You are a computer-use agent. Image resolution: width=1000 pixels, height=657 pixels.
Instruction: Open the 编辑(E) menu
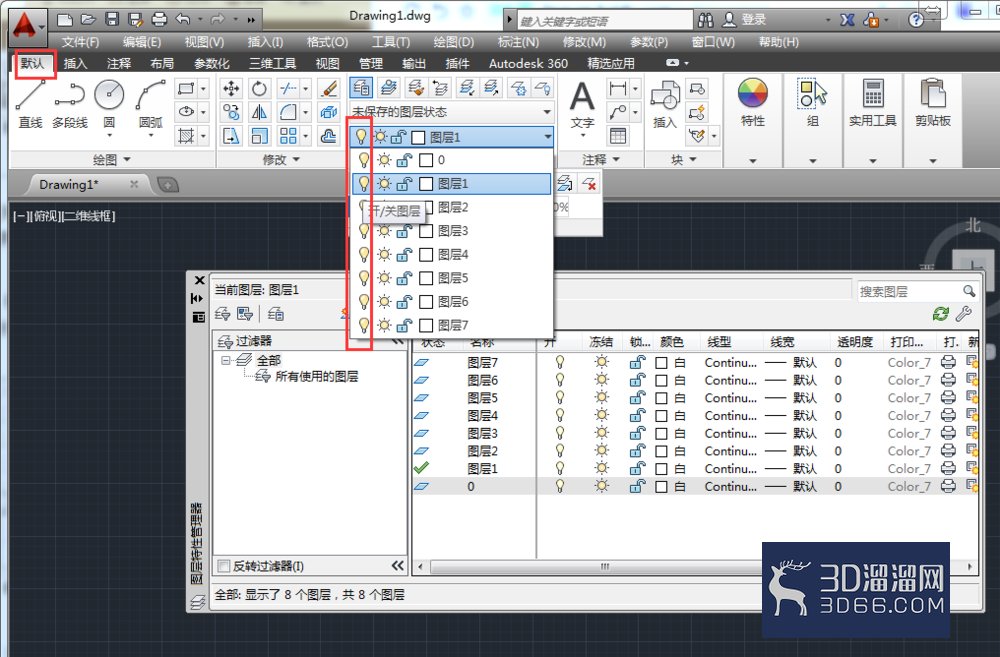(x=142, y=42)
